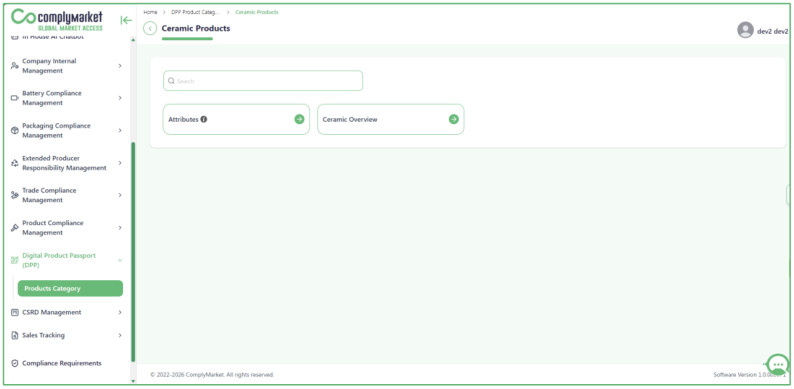Go to DPP Product Categ... breadcrumb

(x=195, y=12)
